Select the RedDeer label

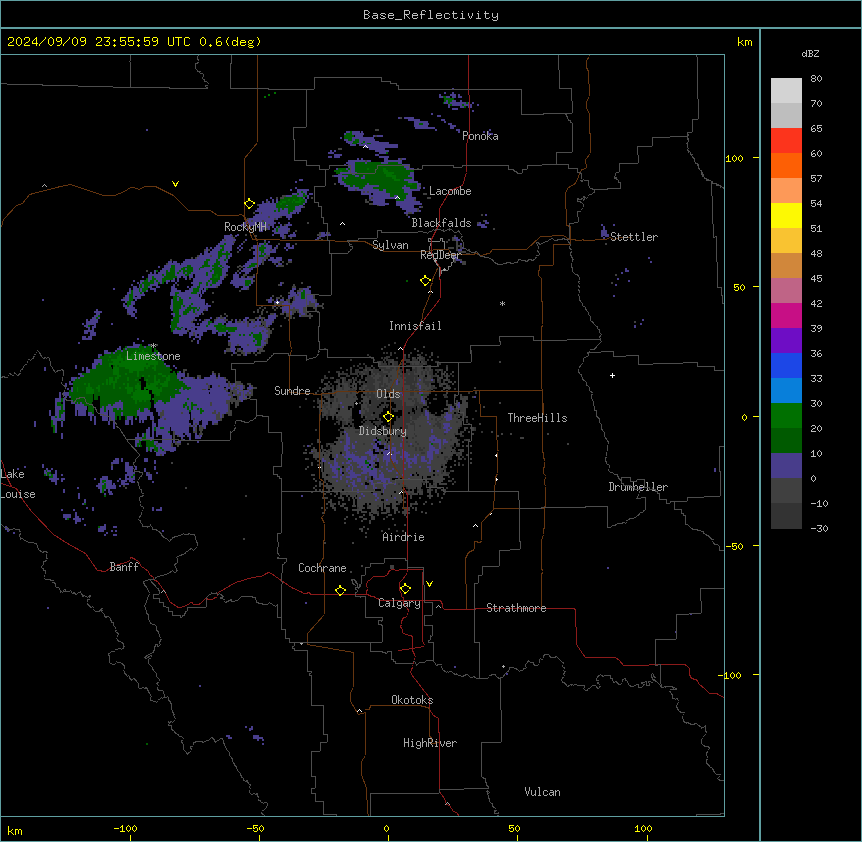[440, 255]
